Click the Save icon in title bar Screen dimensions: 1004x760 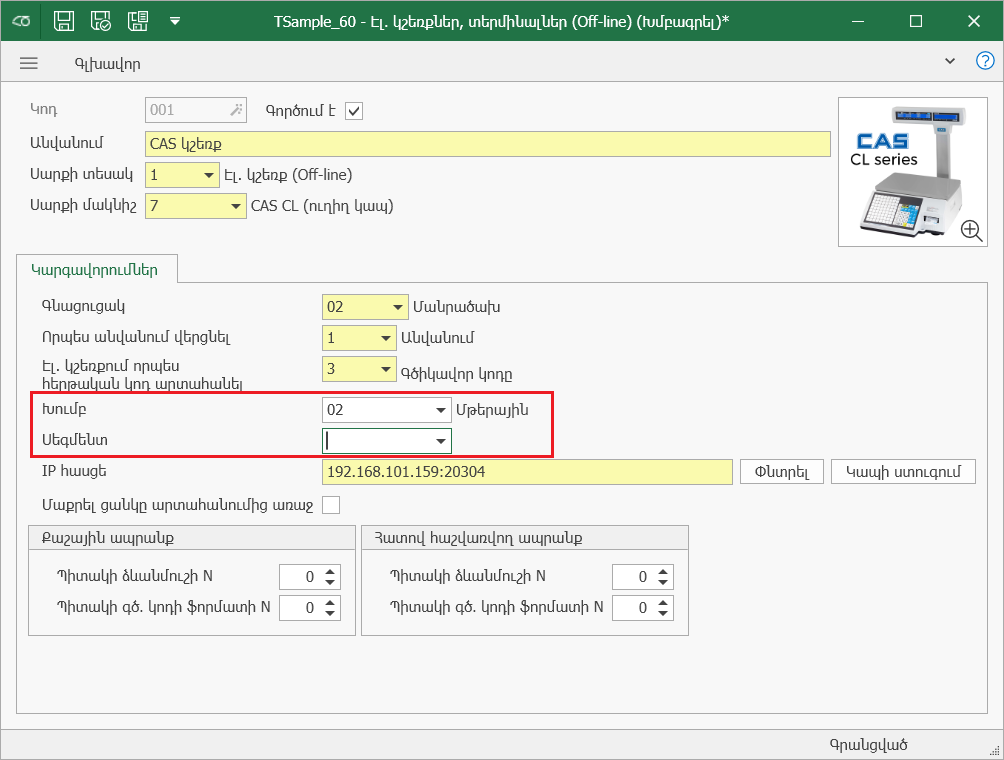point(63,21)
